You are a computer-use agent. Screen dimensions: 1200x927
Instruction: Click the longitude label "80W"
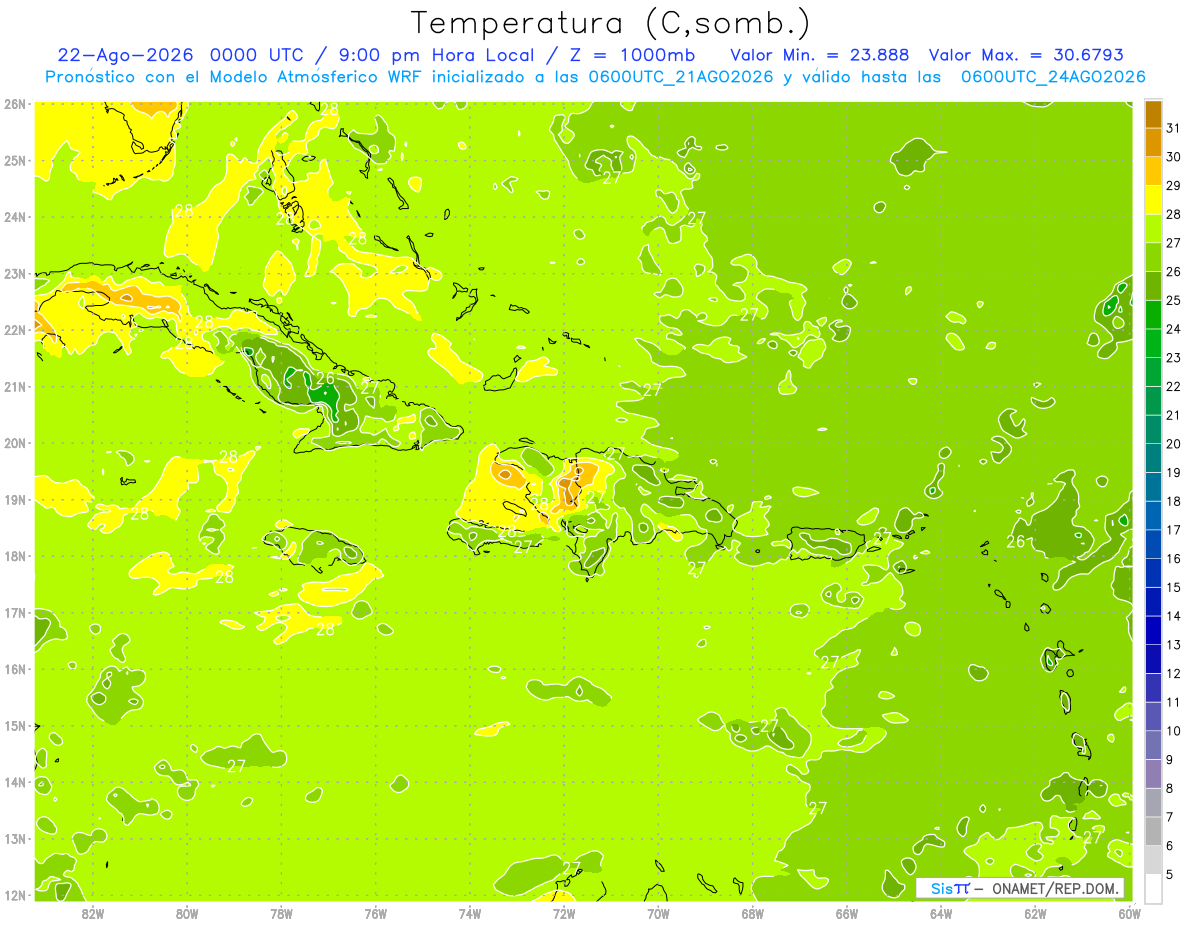point(186,913)
